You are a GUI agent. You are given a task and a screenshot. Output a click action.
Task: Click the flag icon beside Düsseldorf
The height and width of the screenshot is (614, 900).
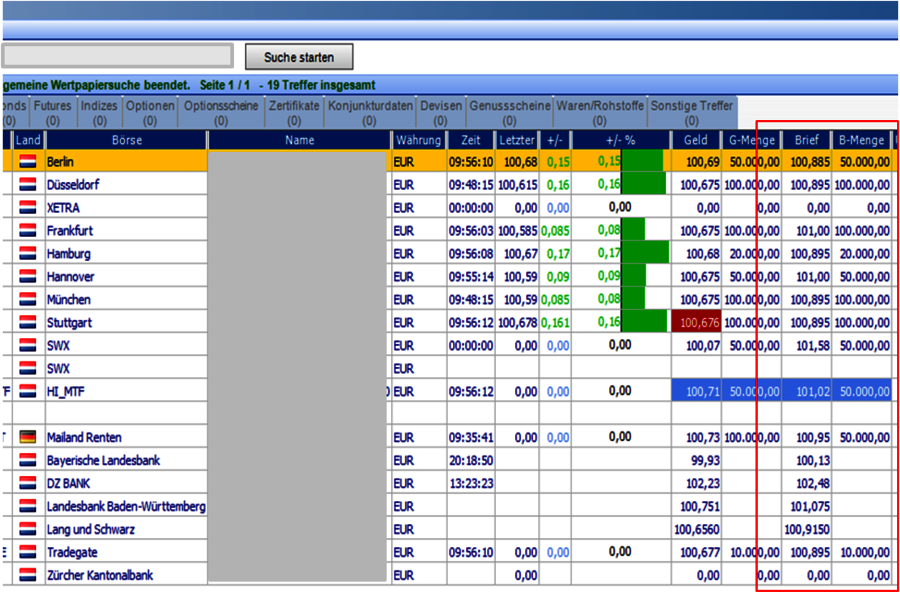(28, 185)
